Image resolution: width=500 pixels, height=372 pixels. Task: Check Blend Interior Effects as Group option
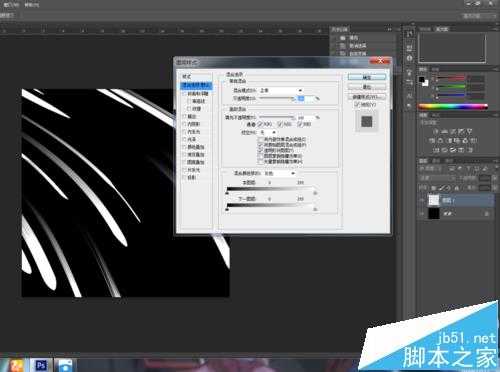(260, 139)
